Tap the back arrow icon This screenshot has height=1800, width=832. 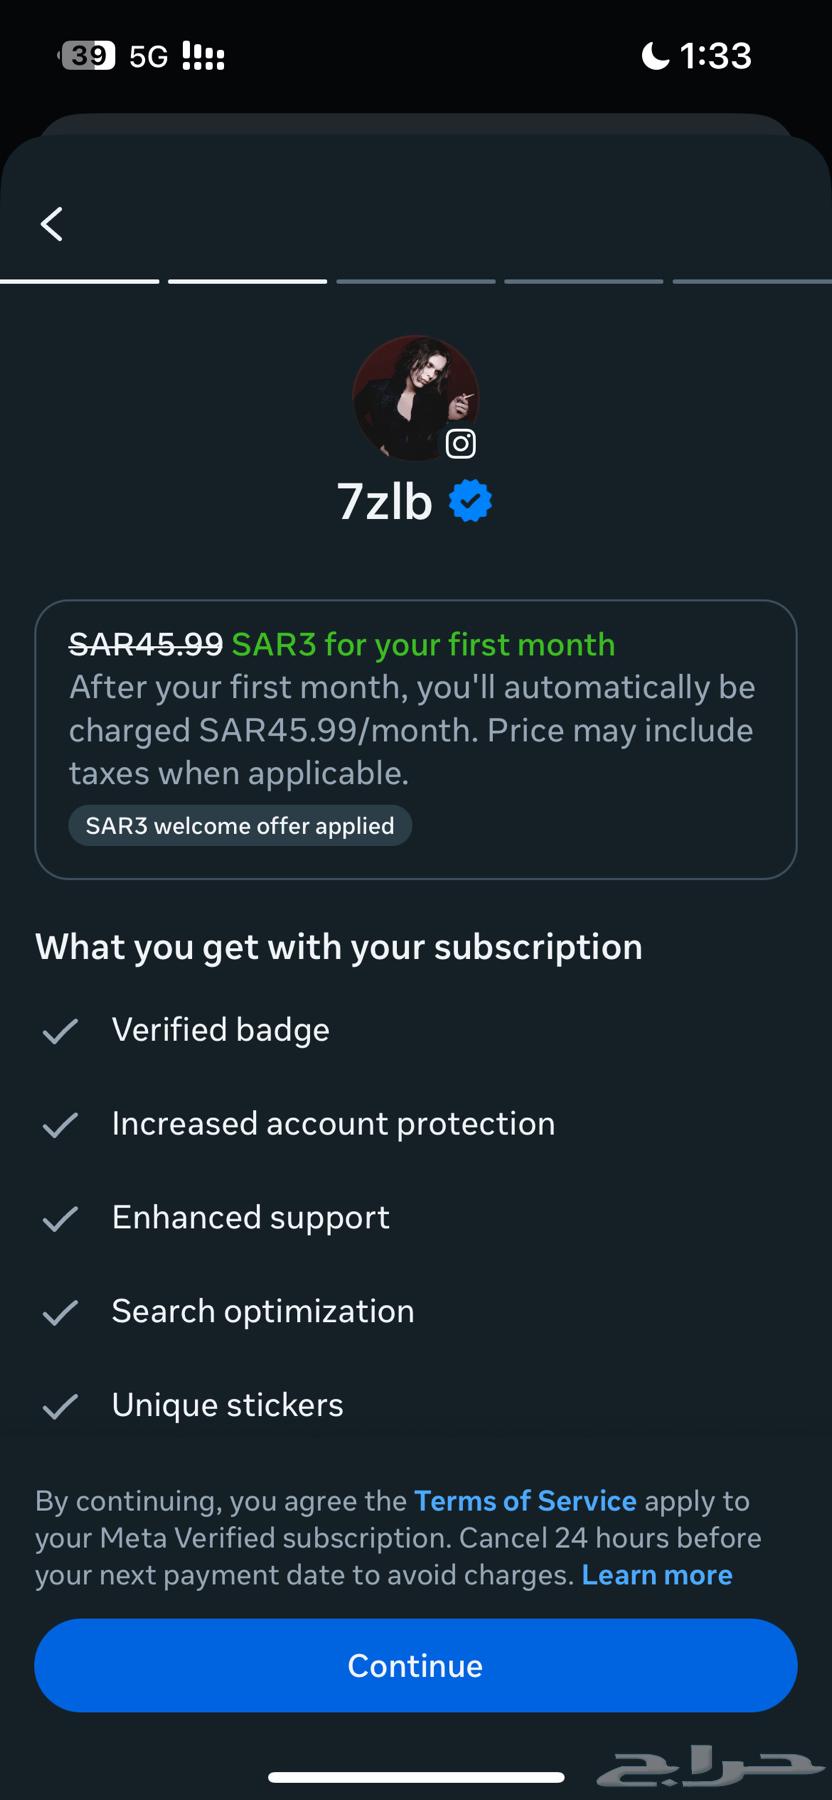52,224
